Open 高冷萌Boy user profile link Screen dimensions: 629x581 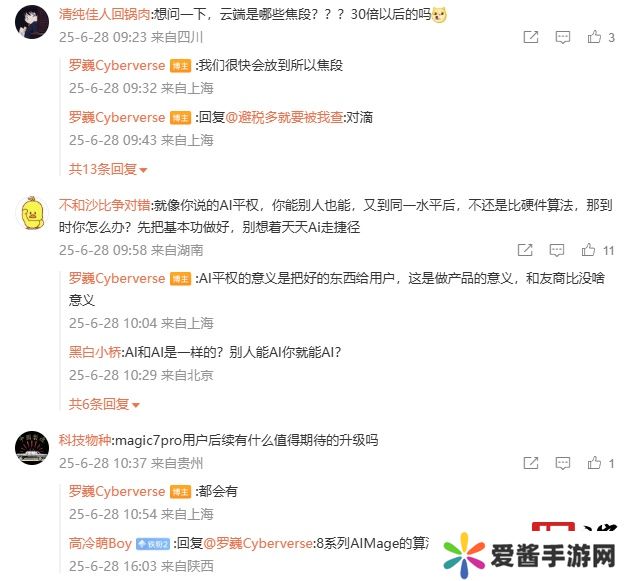(100, 543)
